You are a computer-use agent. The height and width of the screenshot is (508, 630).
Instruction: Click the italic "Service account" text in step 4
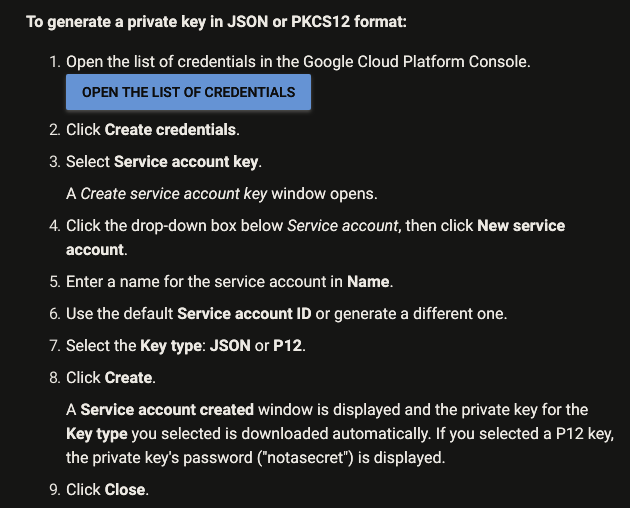(x=344, y=225)
